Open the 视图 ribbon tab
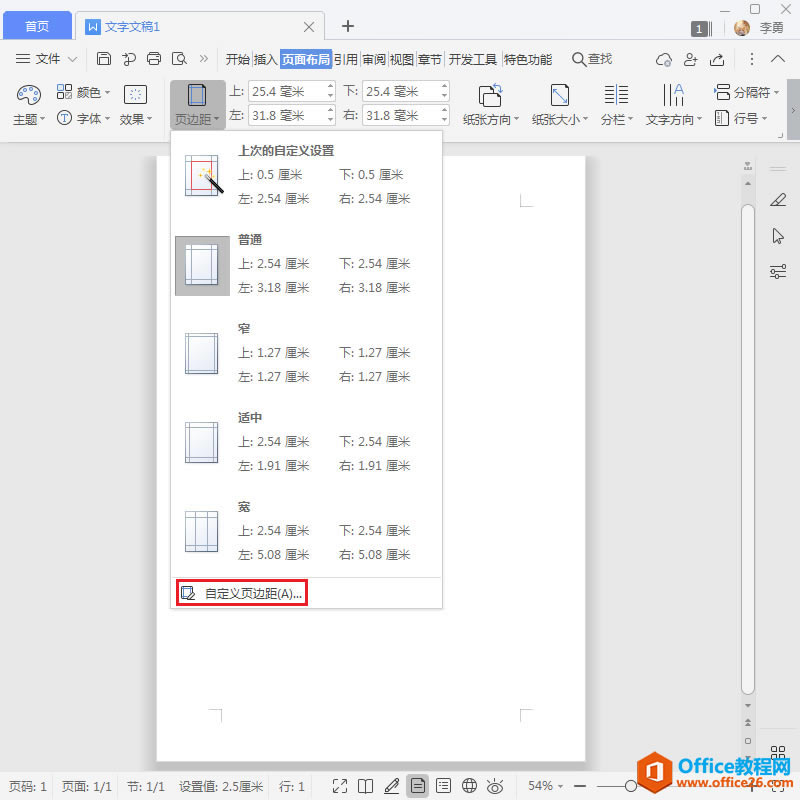The width and height of the screenshot is (800, 800). tap(402, 60)
